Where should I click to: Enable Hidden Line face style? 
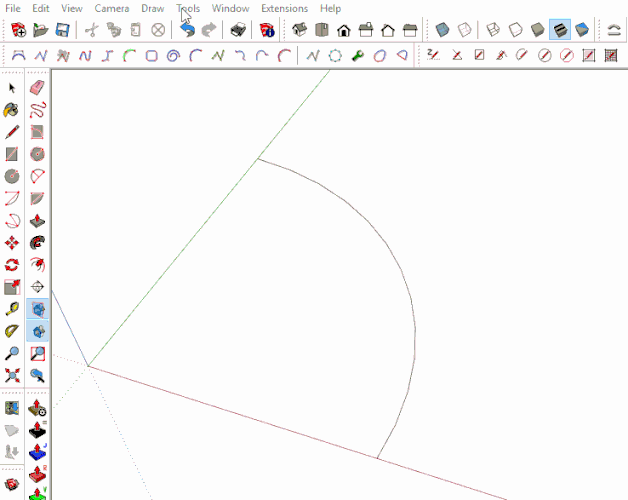pyautogui.click(x=515, y=30)
